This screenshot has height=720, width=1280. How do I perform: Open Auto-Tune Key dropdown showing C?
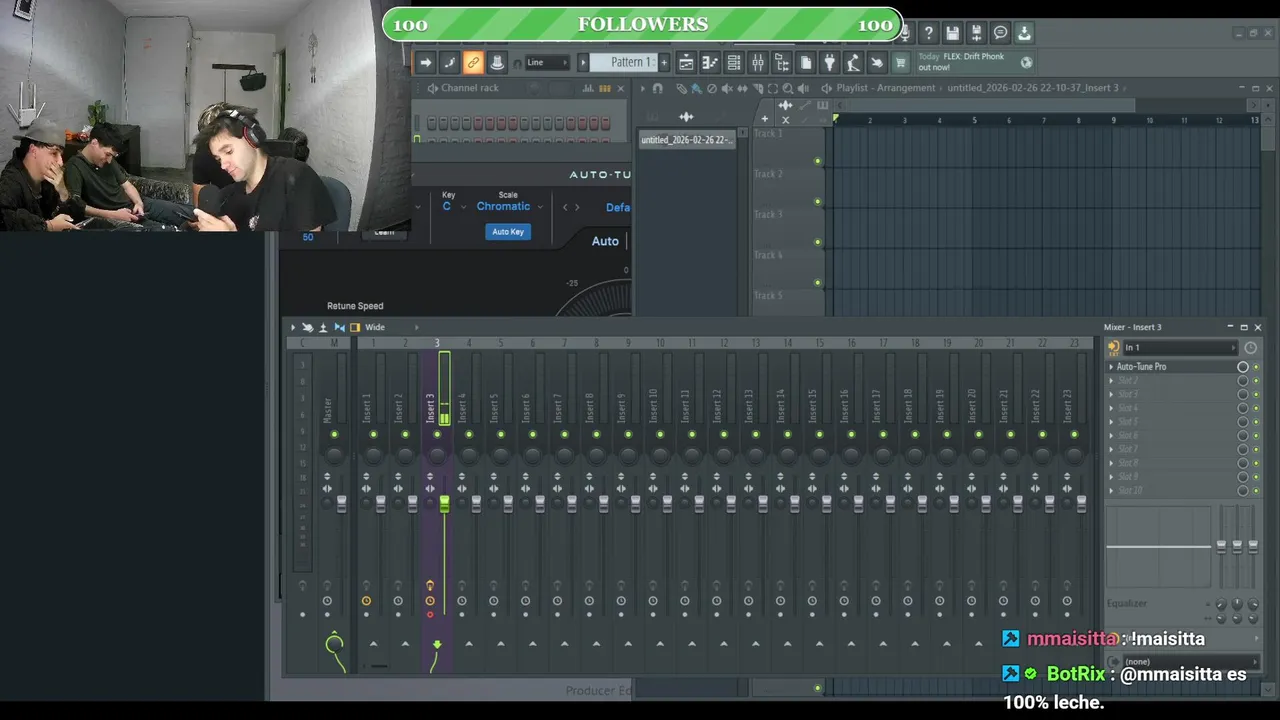[x=453, y=207]
